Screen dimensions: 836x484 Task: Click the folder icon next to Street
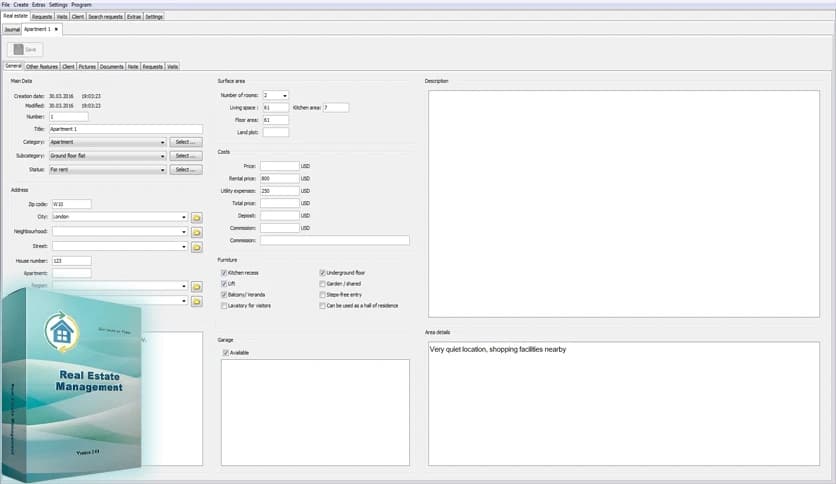click(x=197, y=246)
